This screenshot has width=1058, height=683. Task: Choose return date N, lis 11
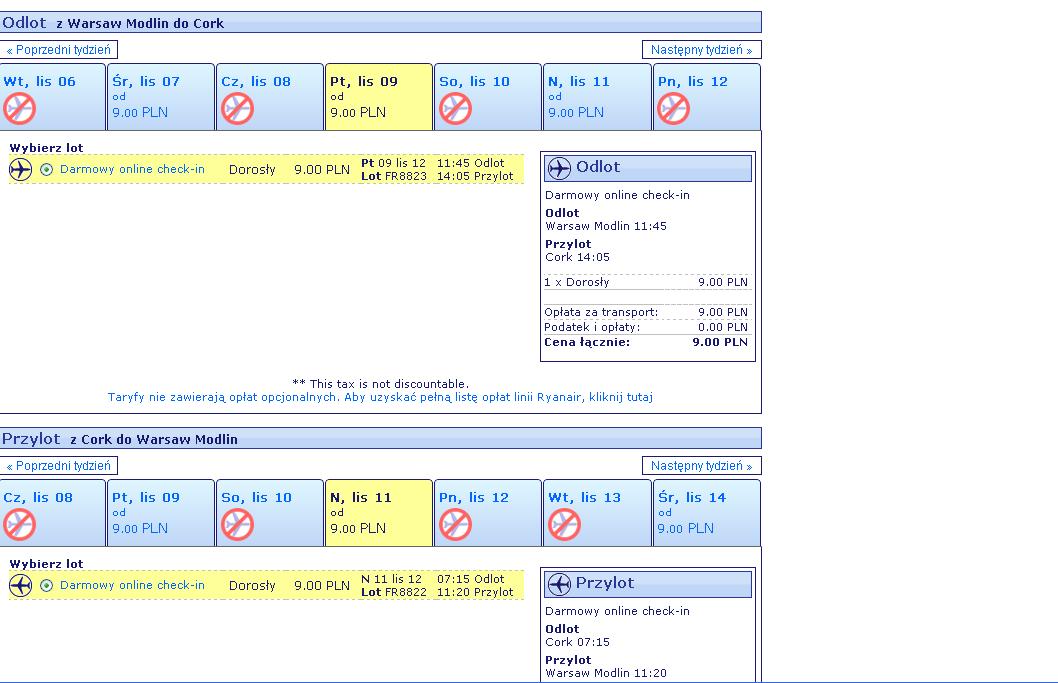tap(379, 512)
